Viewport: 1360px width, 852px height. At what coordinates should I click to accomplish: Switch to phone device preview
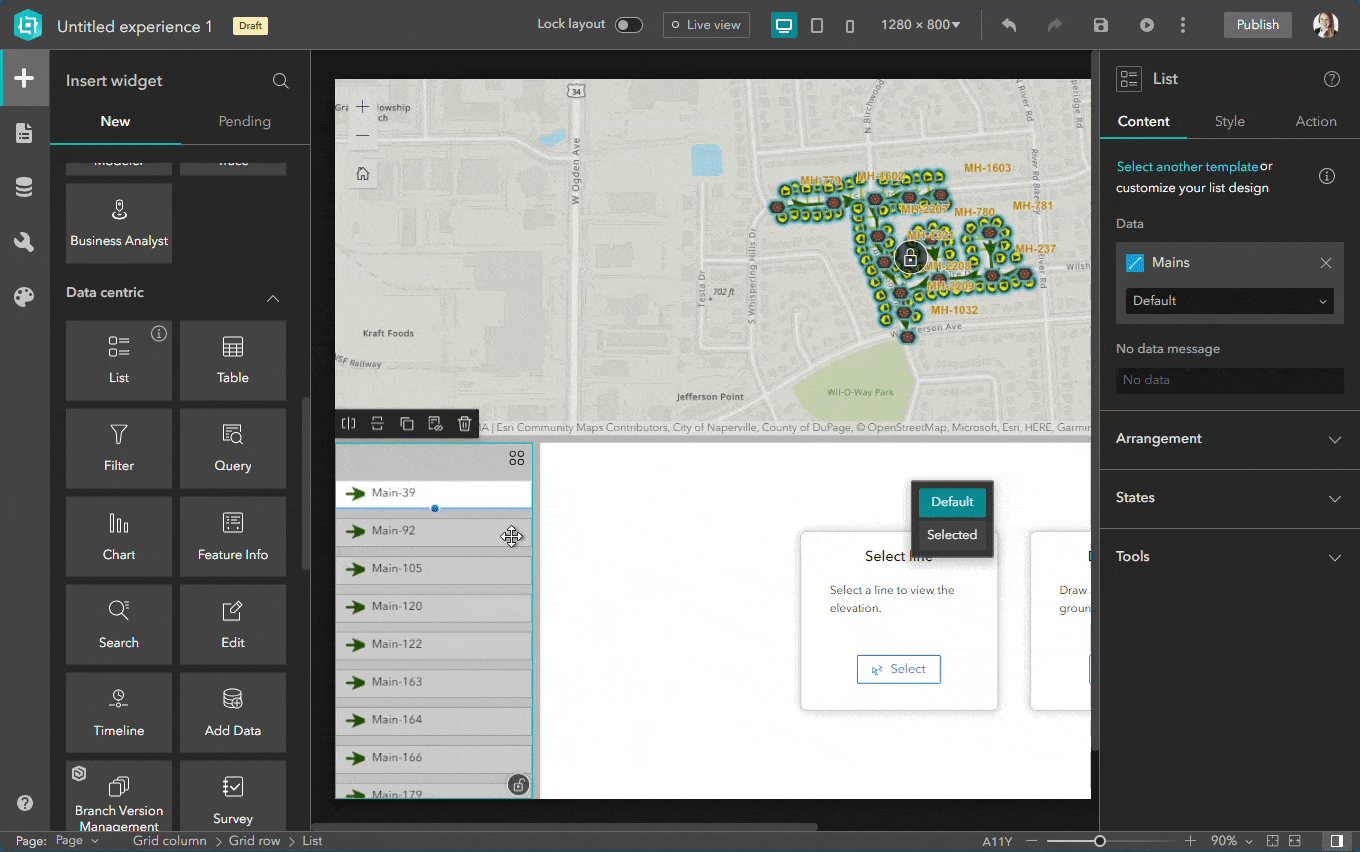pos(849,25)
